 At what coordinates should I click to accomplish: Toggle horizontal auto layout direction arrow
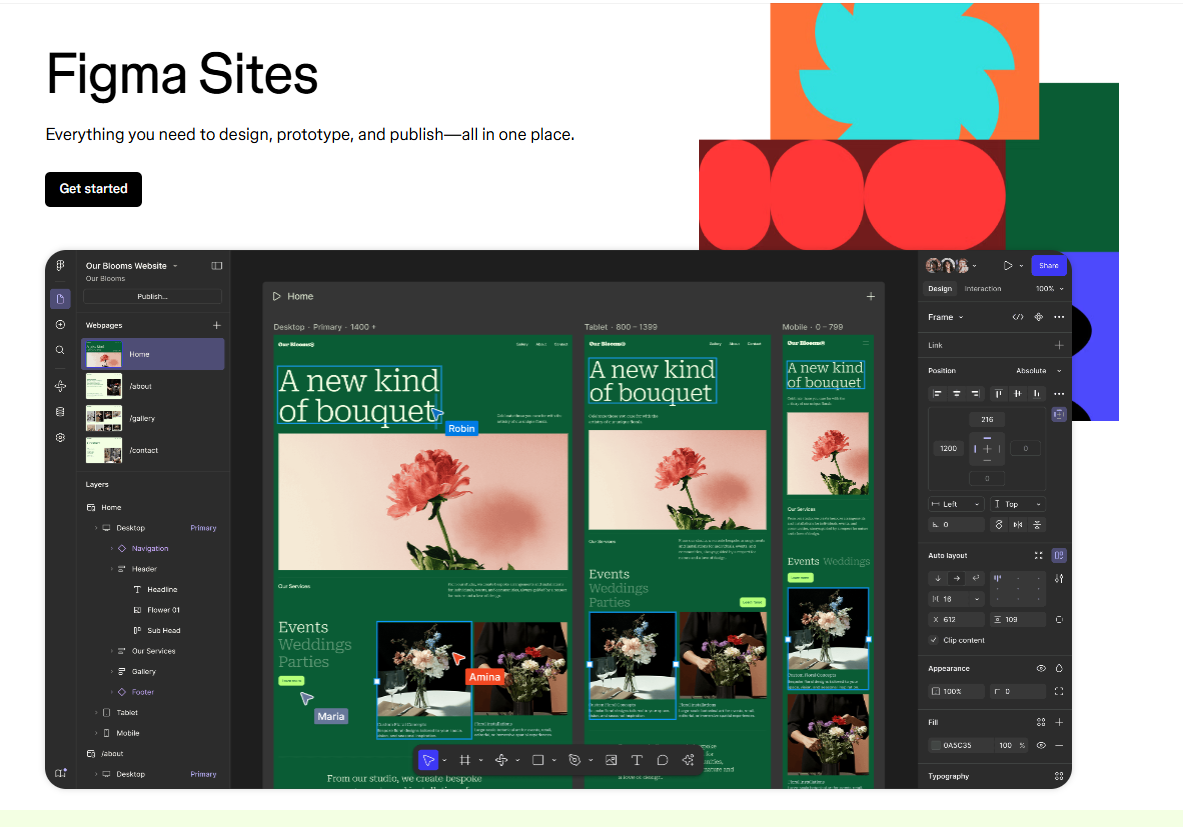[957, 578]
